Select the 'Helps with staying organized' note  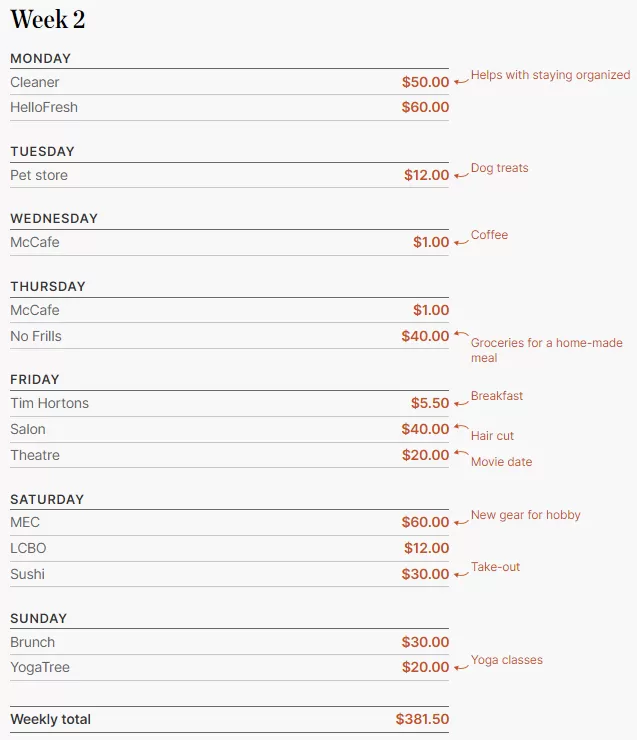pyautogui.click(x=550, y=75)
